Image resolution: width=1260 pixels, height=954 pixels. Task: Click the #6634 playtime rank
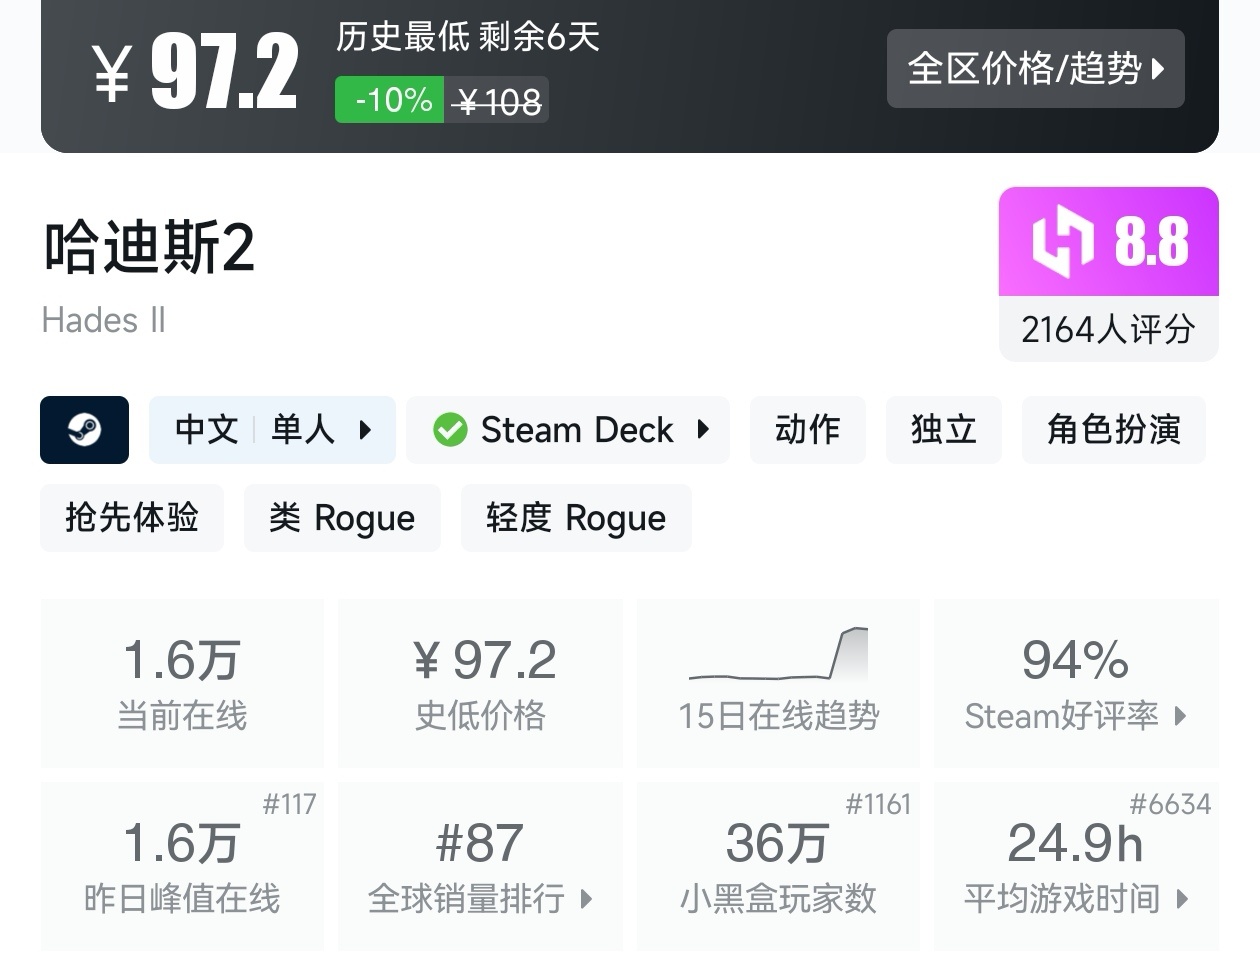(x=1170, y=804)
